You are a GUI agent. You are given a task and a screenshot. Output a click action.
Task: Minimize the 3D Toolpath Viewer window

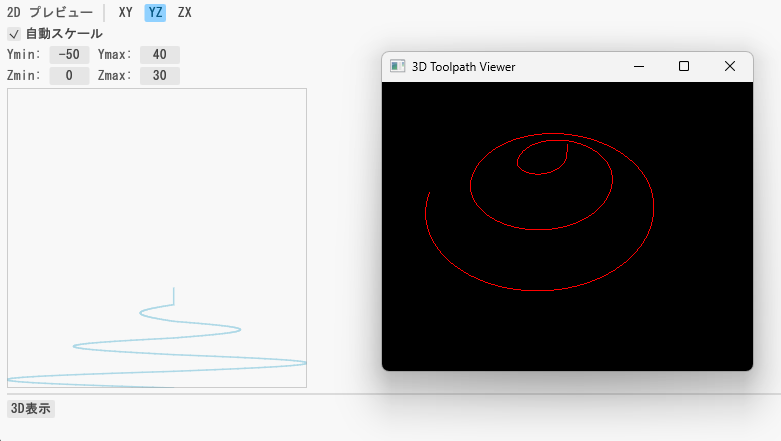click(638, 66)
